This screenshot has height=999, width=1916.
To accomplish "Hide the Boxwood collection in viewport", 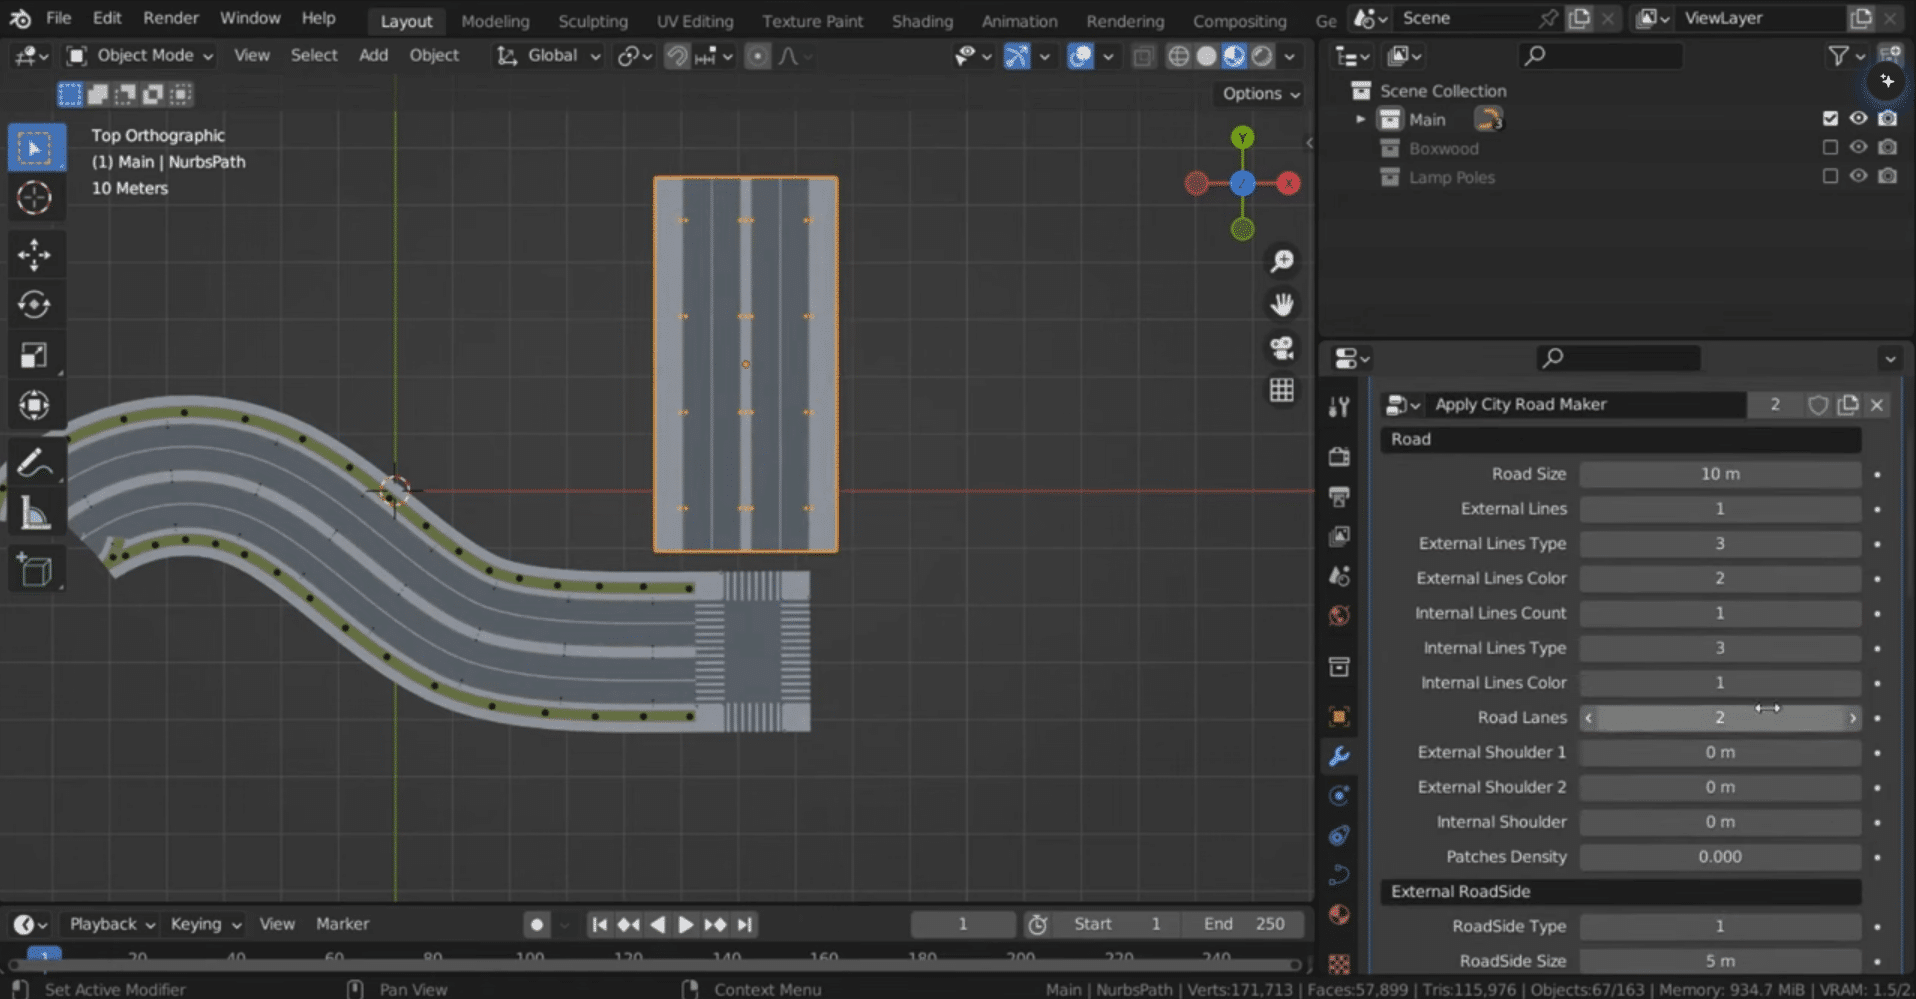I will coord(1858,148).
